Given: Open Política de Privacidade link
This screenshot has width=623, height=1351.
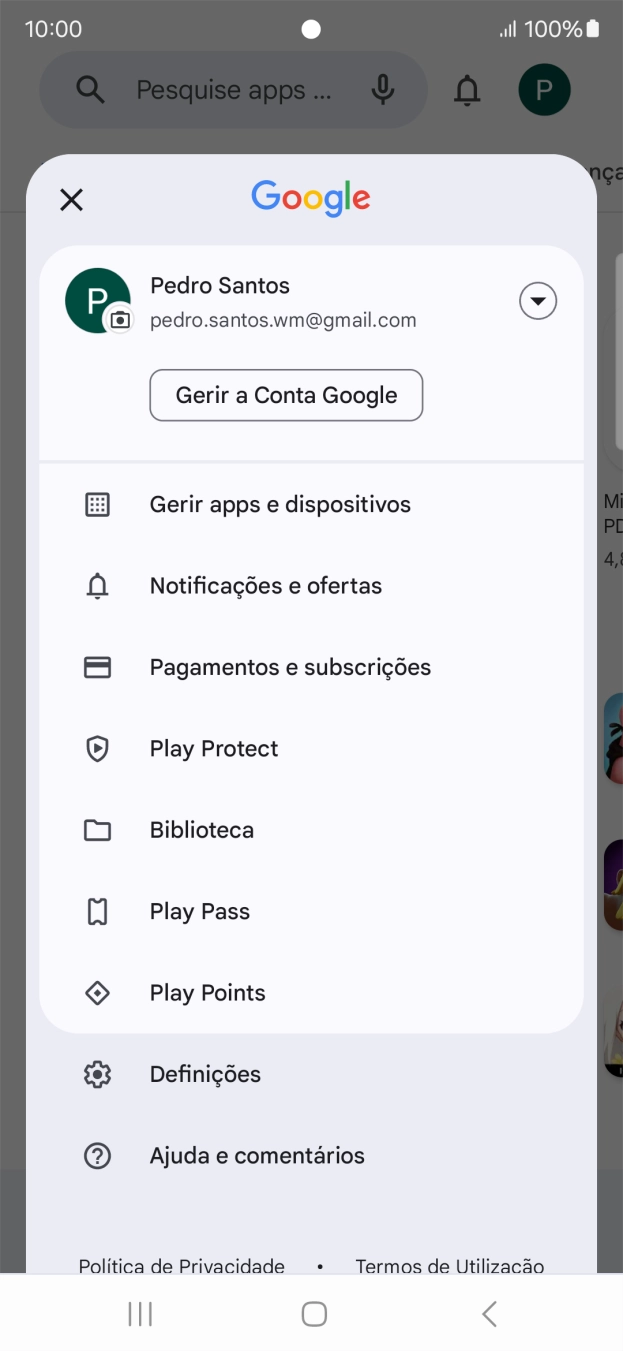Looking at the screenshot, I should pos(180,1265).
